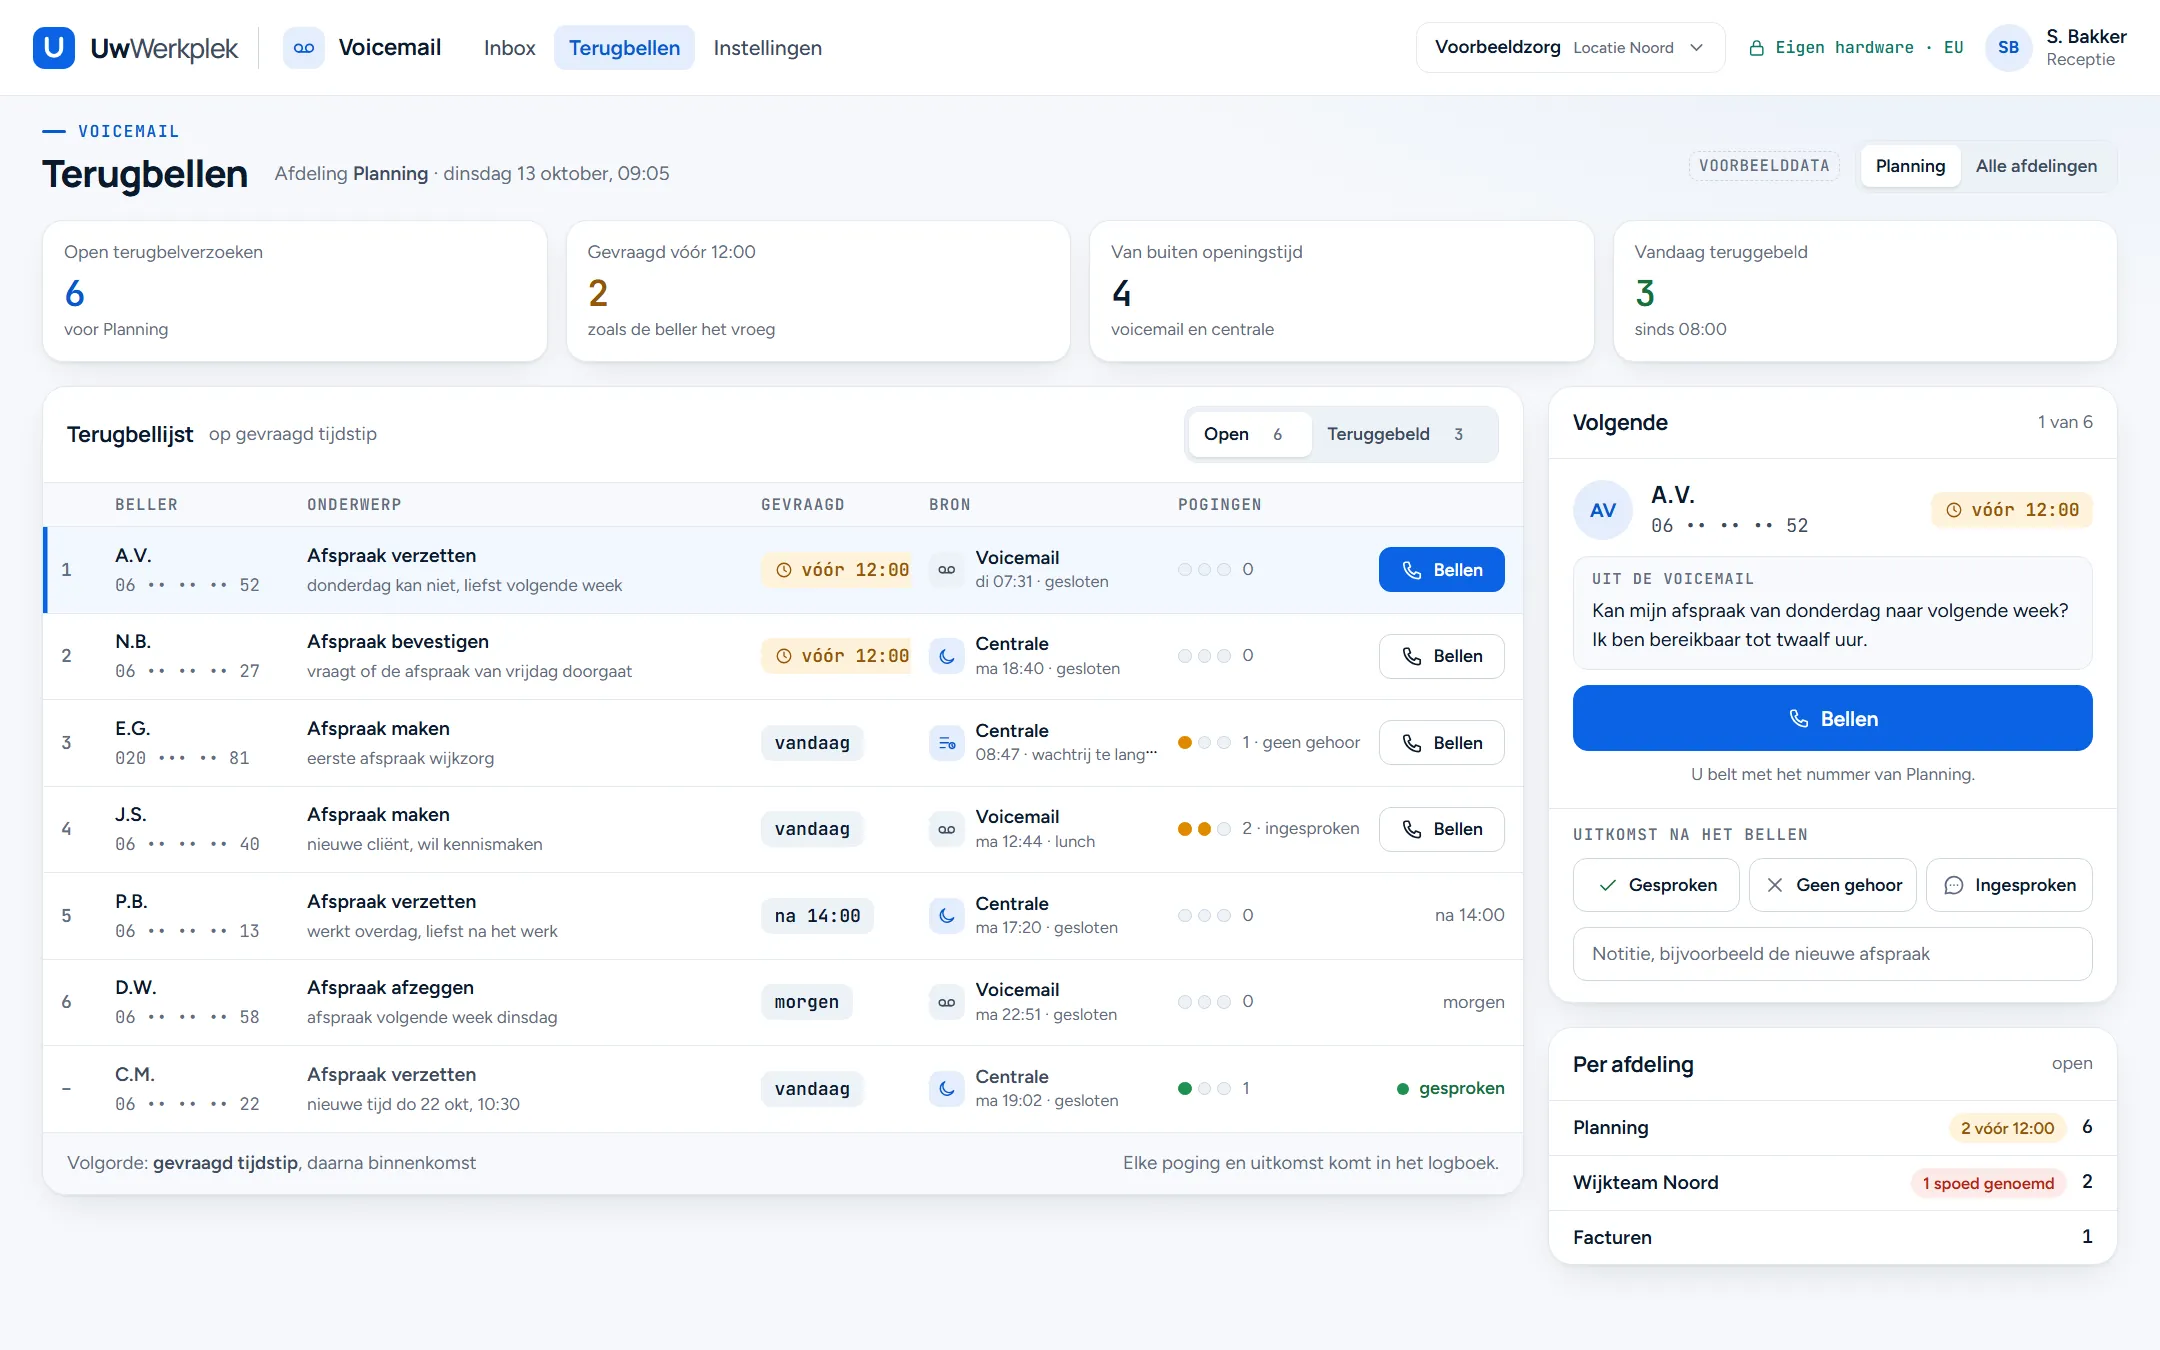Open the Instellingen tab
The image size is (2160, 1350).
(x=768, y=48)
